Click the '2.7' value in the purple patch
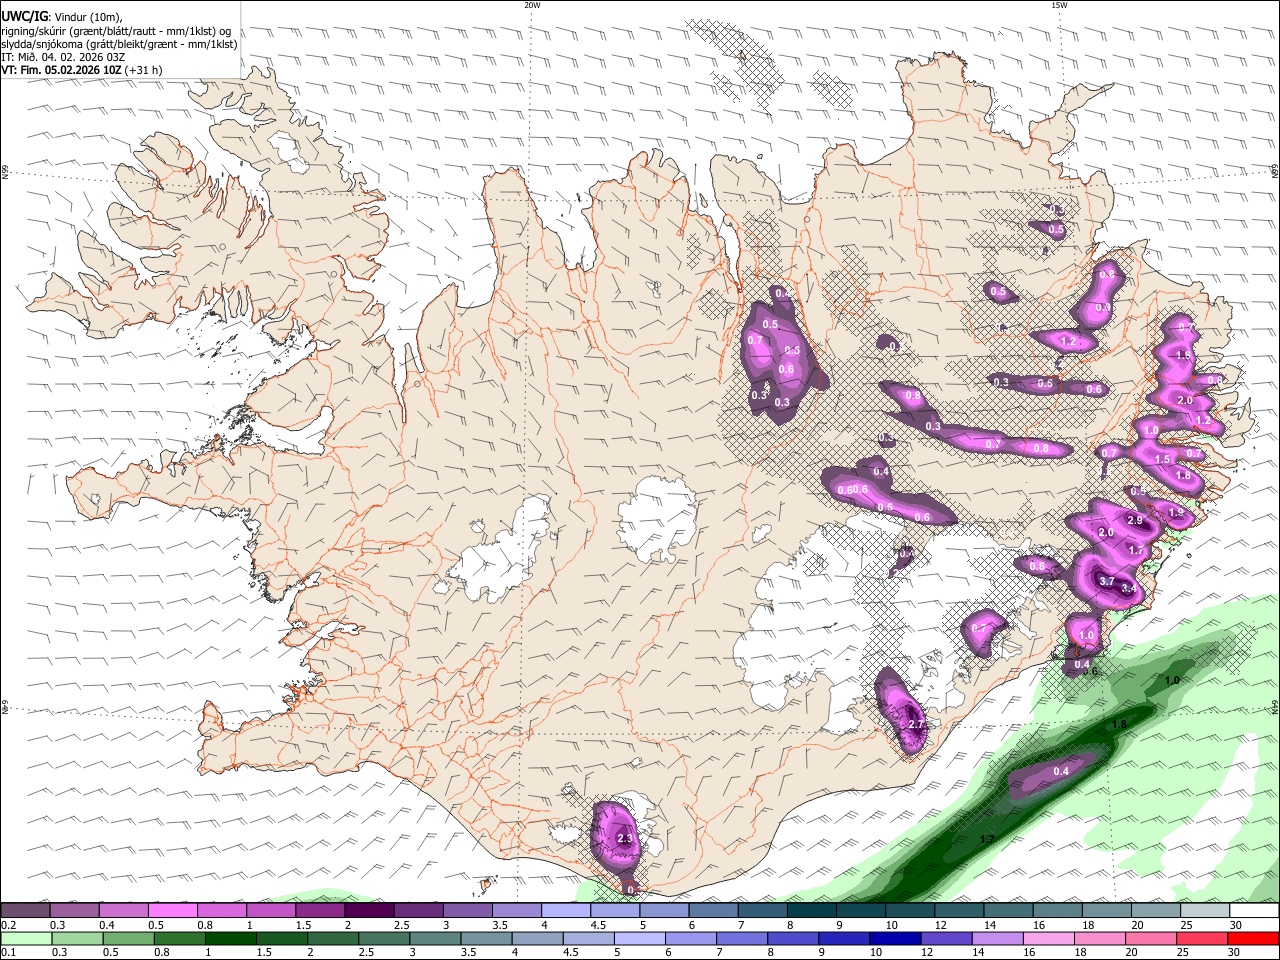The width and height of the screenshot is (1280, 960). coord(916,723)
